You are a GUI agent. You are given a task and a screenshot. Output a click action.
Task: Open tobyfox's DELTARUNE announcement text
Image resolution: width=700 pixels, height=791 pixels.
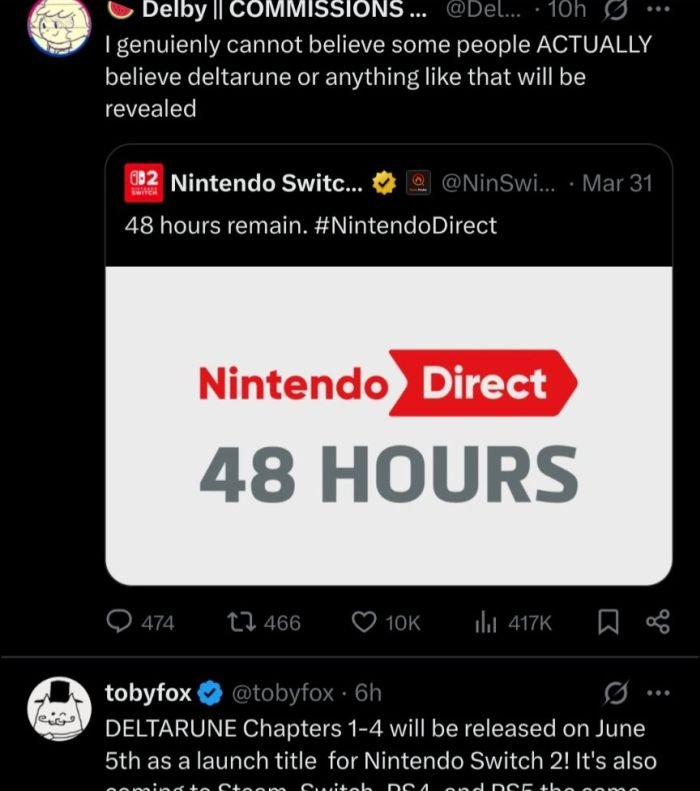click(x=375, y=745)
